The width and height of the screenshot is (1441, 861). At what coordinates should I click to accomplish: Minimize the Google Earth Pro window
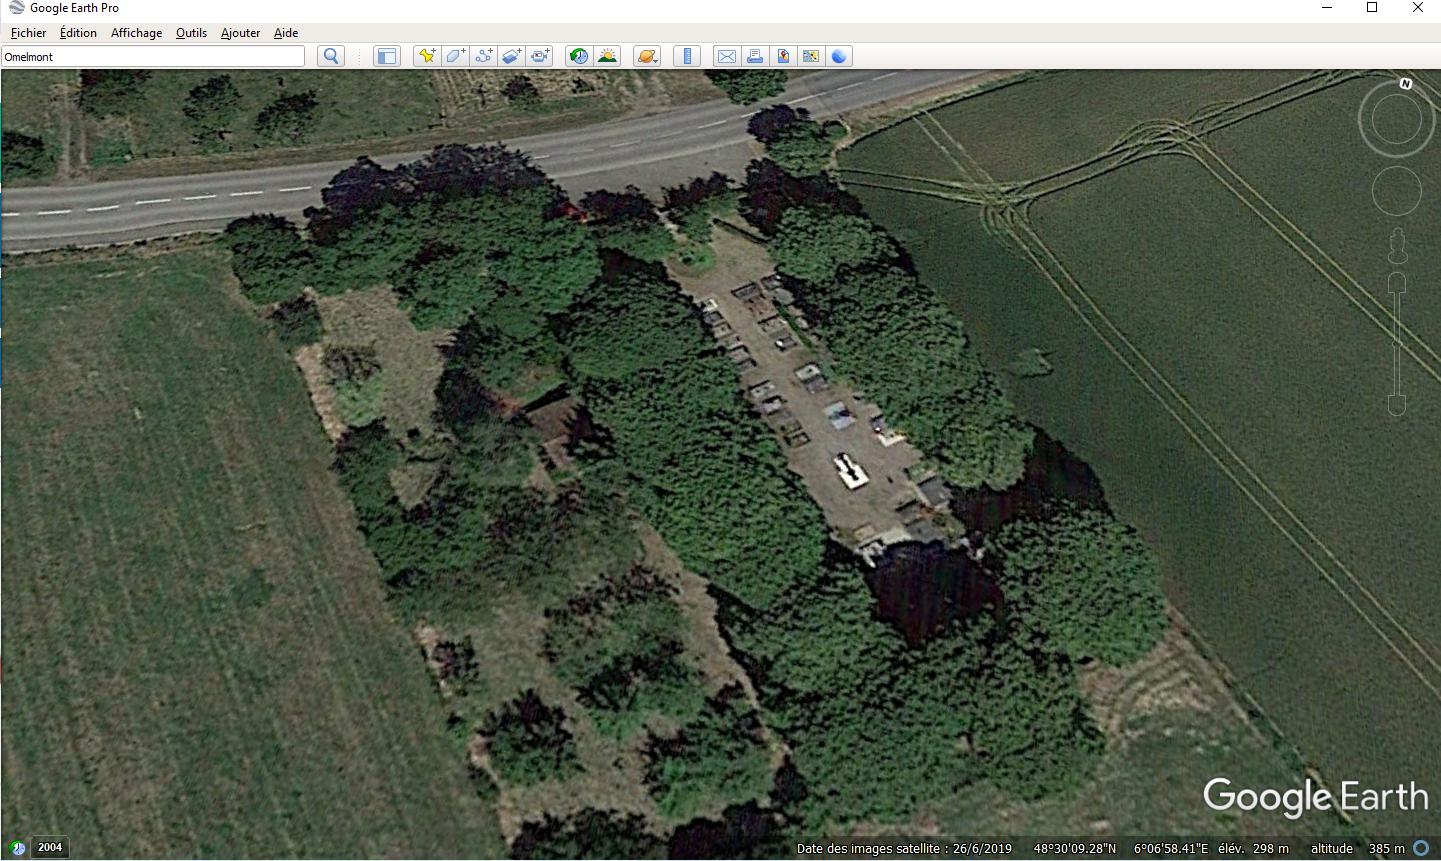click(x=1327, y=8)
